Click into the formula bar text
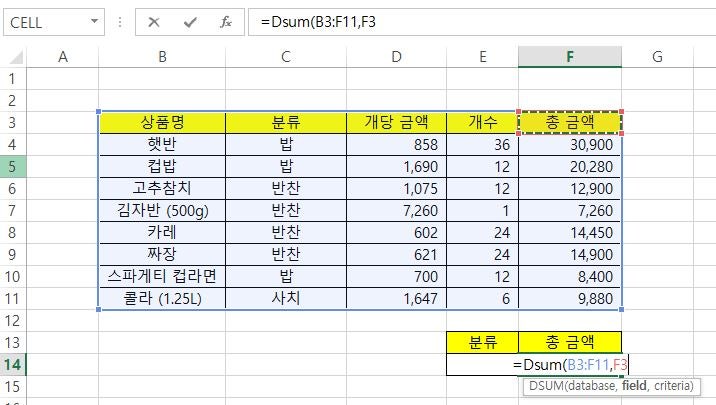716x405 pixels. tap(482, 22)
